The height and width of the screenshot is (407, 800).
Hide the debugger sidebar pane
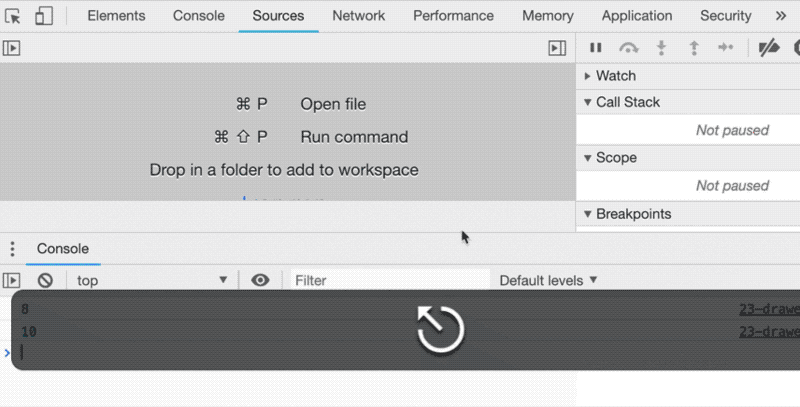(557, 48)
